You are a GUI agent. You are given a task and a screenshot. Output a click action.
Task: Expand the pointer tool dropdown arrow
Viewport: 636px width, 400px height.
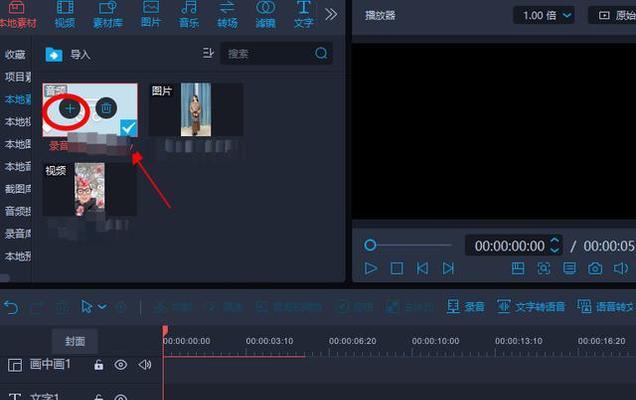coord(102,307)
